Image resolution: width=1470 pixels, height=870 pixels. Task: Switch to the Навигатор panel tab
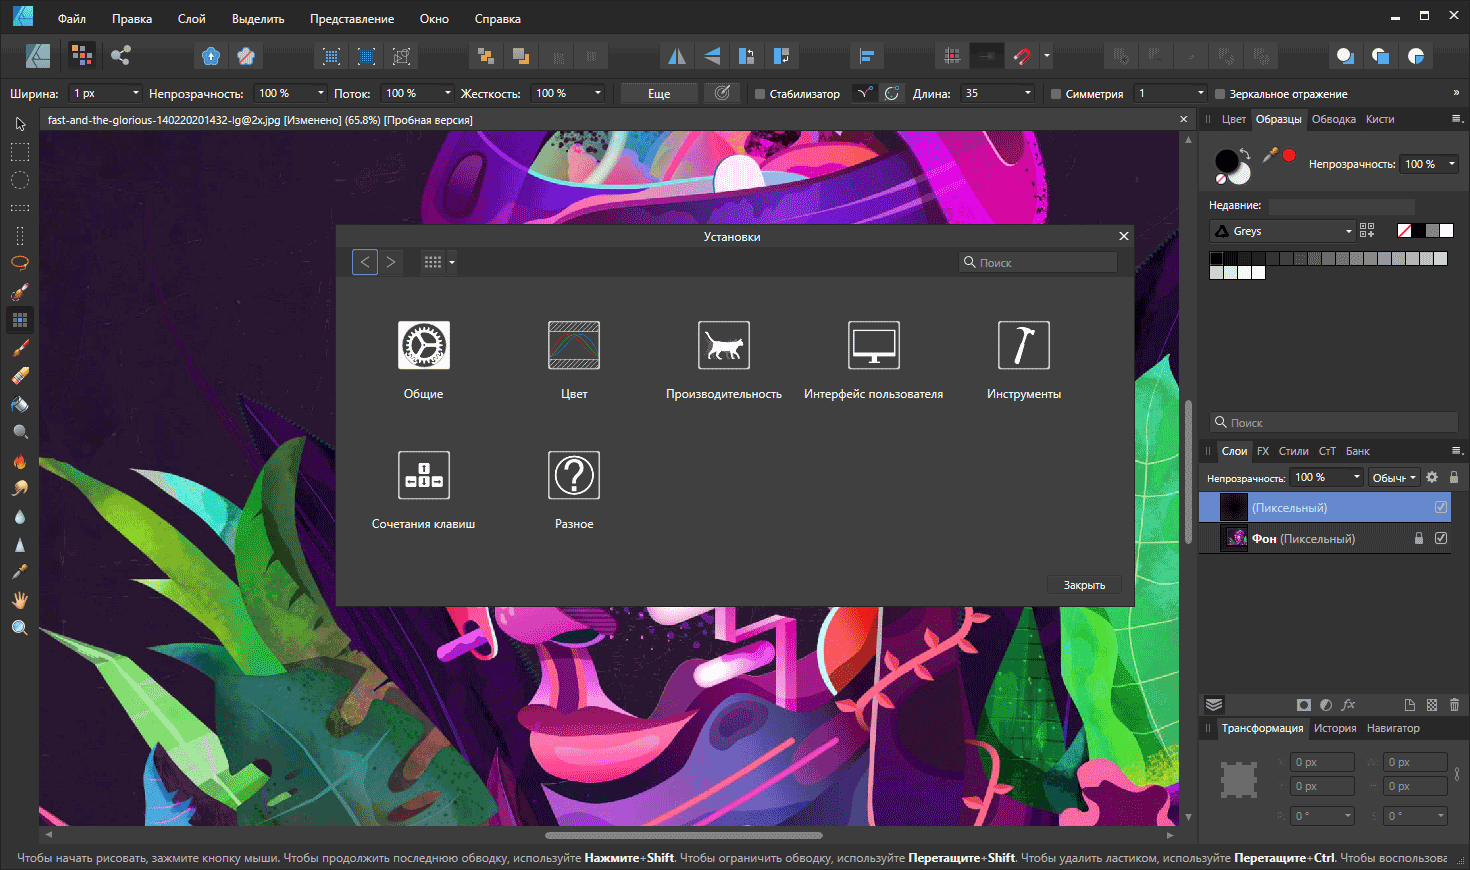1393,728
